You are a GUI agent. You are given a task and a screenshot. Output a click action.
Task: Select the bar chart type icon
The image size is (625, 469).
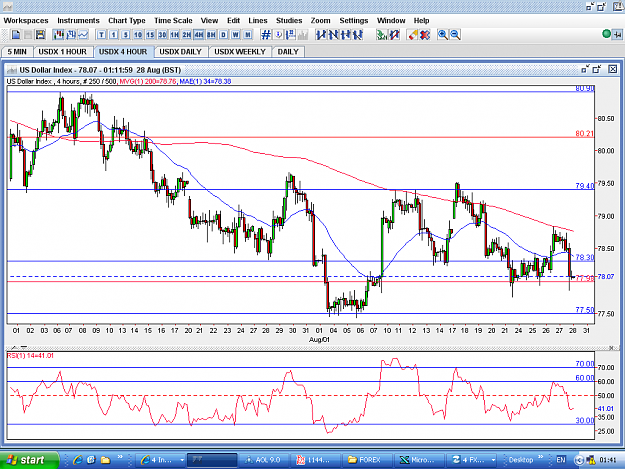[x=71, y=35]
